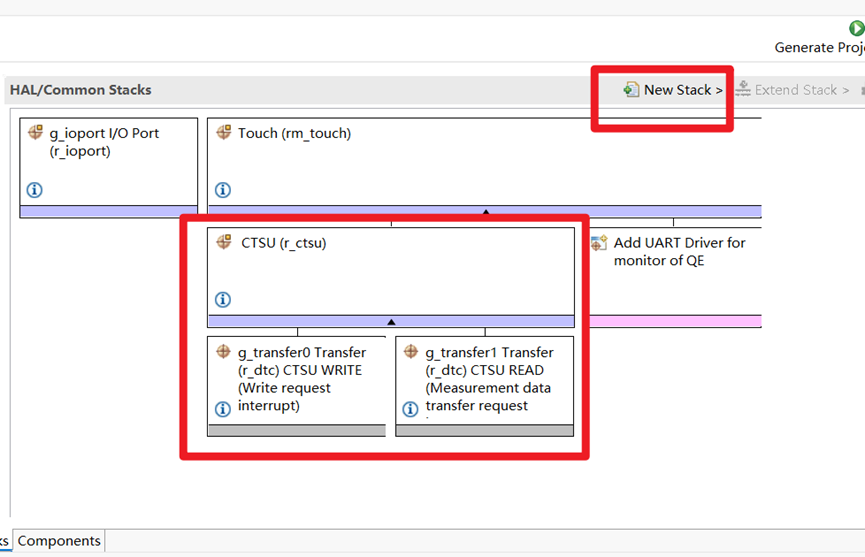Select the Touch (rm_touch) text
The height and width of the screenshot is (557, 865).
coord(295,133)
